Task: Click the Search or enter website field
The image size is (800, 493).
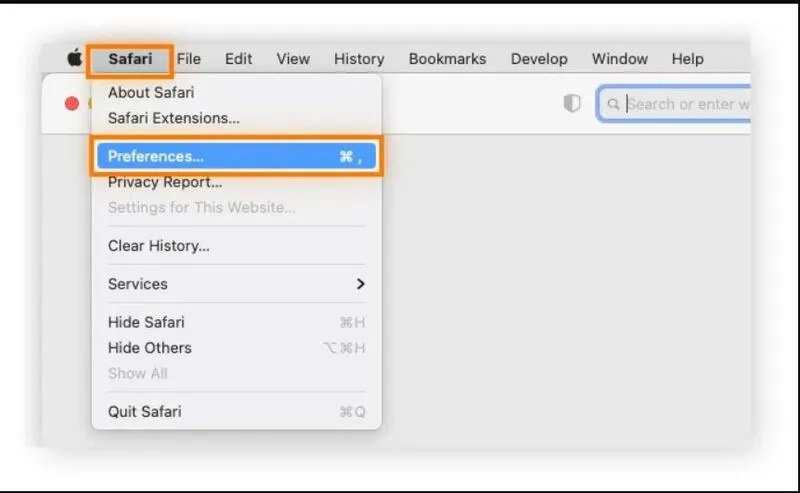Action: [x=674, y=104]
